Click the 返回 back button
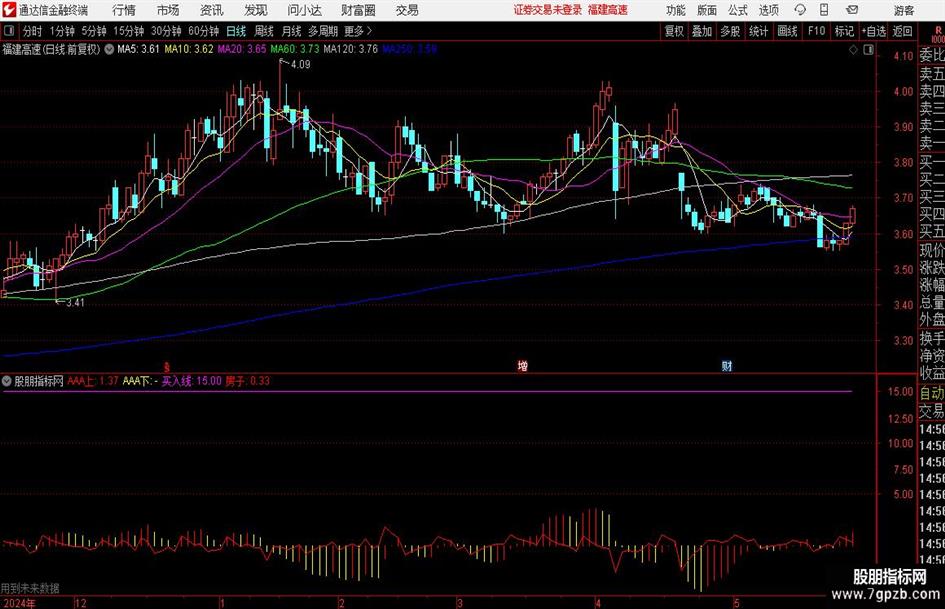This screenshot has height=609, width=945. tap(902, 31)
